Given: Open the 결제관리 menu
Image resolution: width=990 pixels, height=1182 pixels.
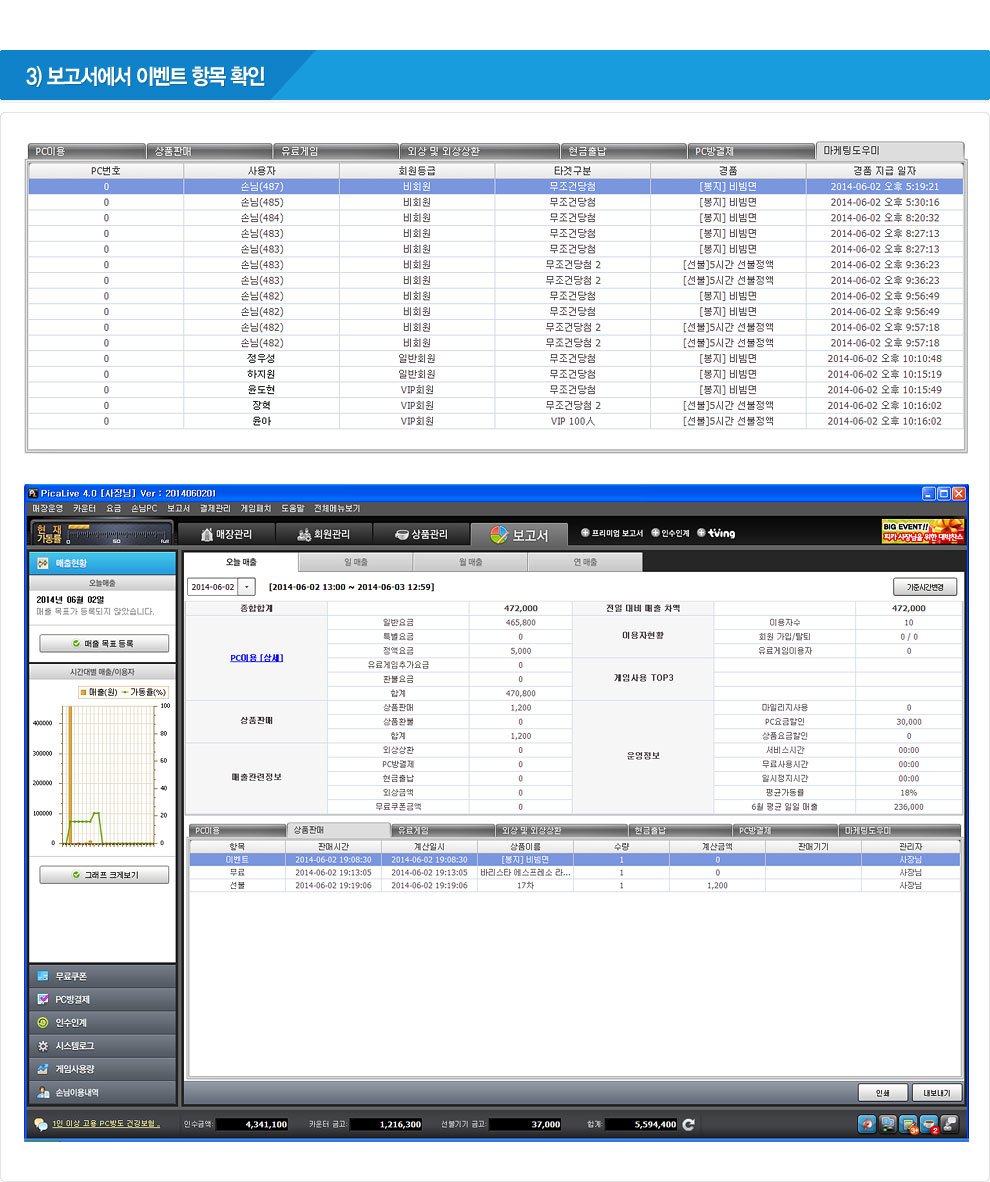Looking at the screenshot, I should 215,508.
